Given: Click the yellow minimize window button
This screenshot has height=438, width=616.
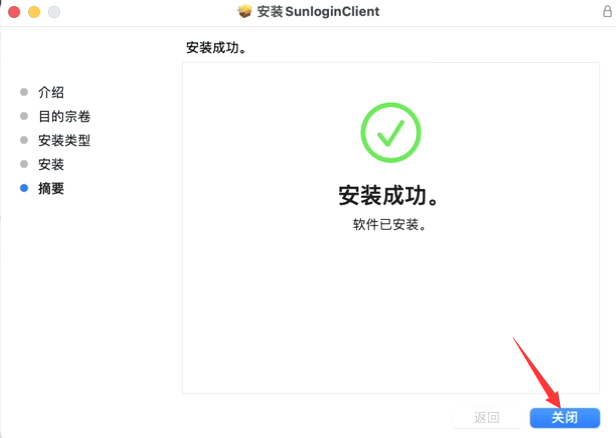Looking at the screenshot, I should (x=34, y=12).
